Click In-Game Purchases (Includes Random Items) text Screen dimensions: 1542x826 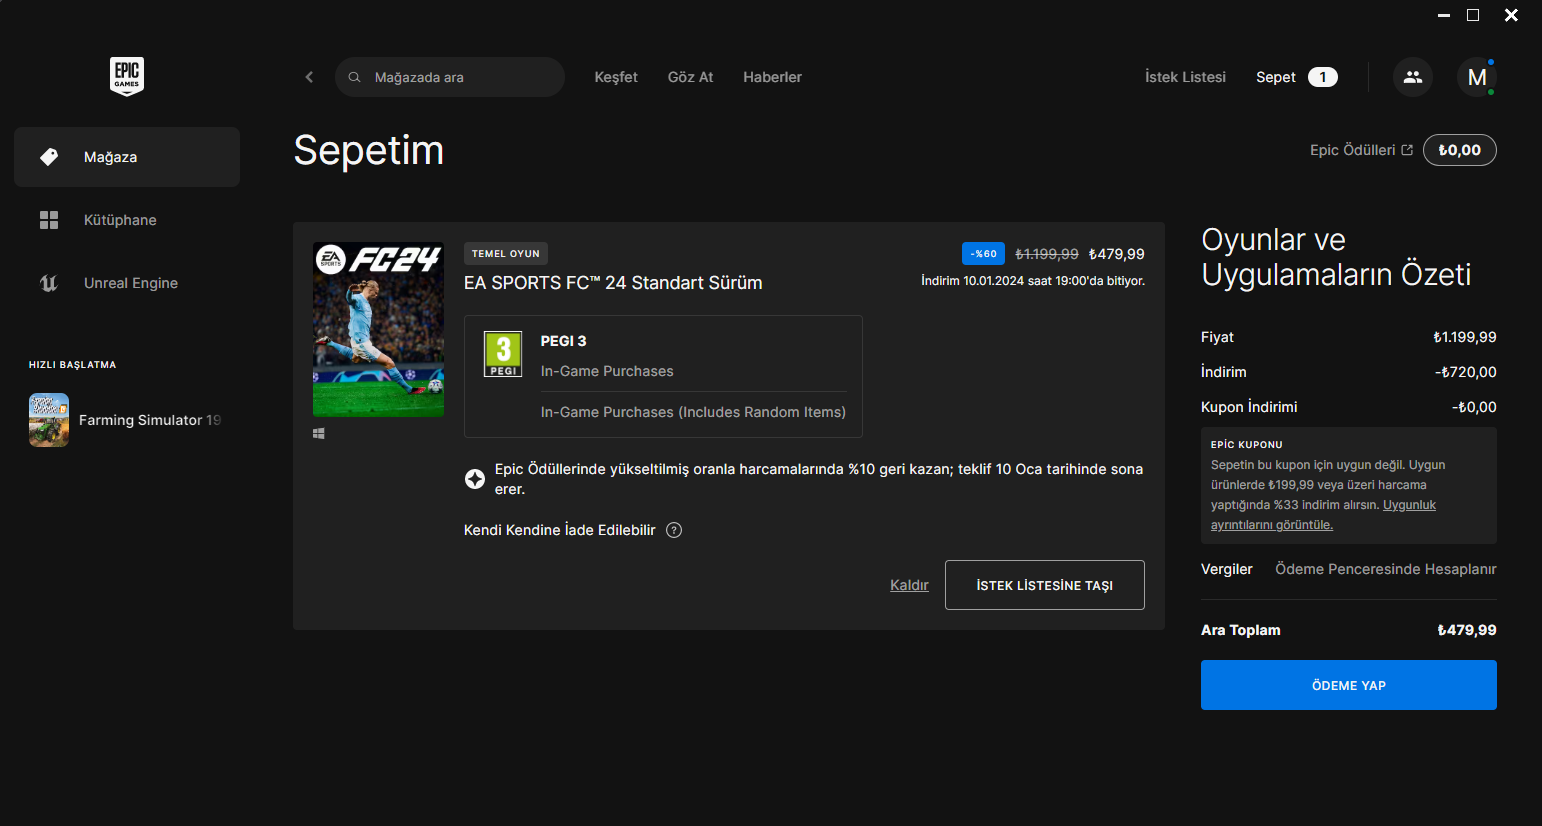click(693, 412)
